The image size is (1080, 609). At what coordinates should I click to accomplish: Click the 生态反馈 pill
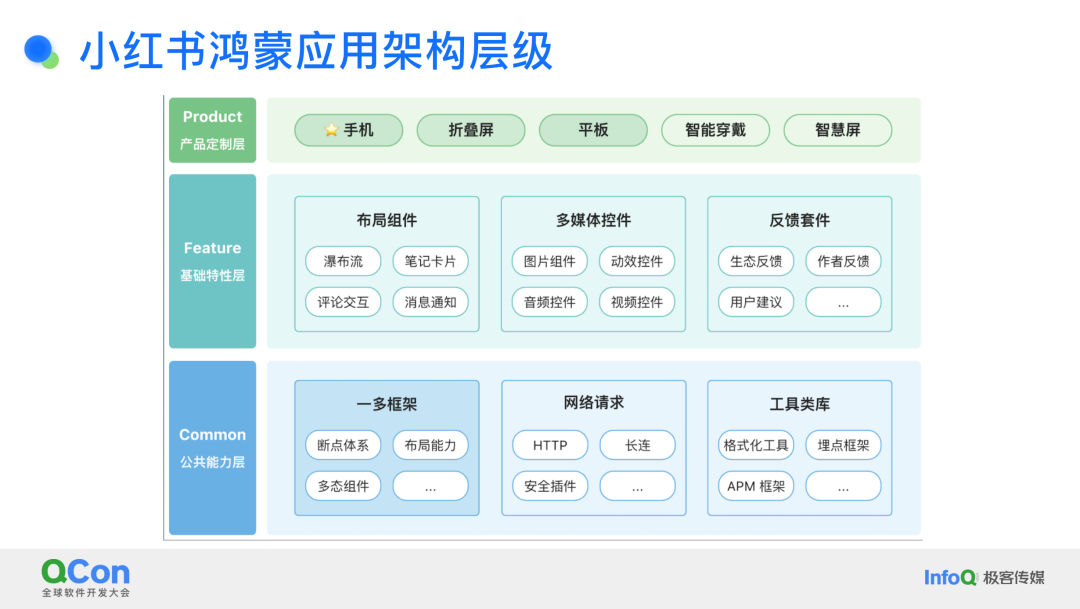(x=756, y=261)
